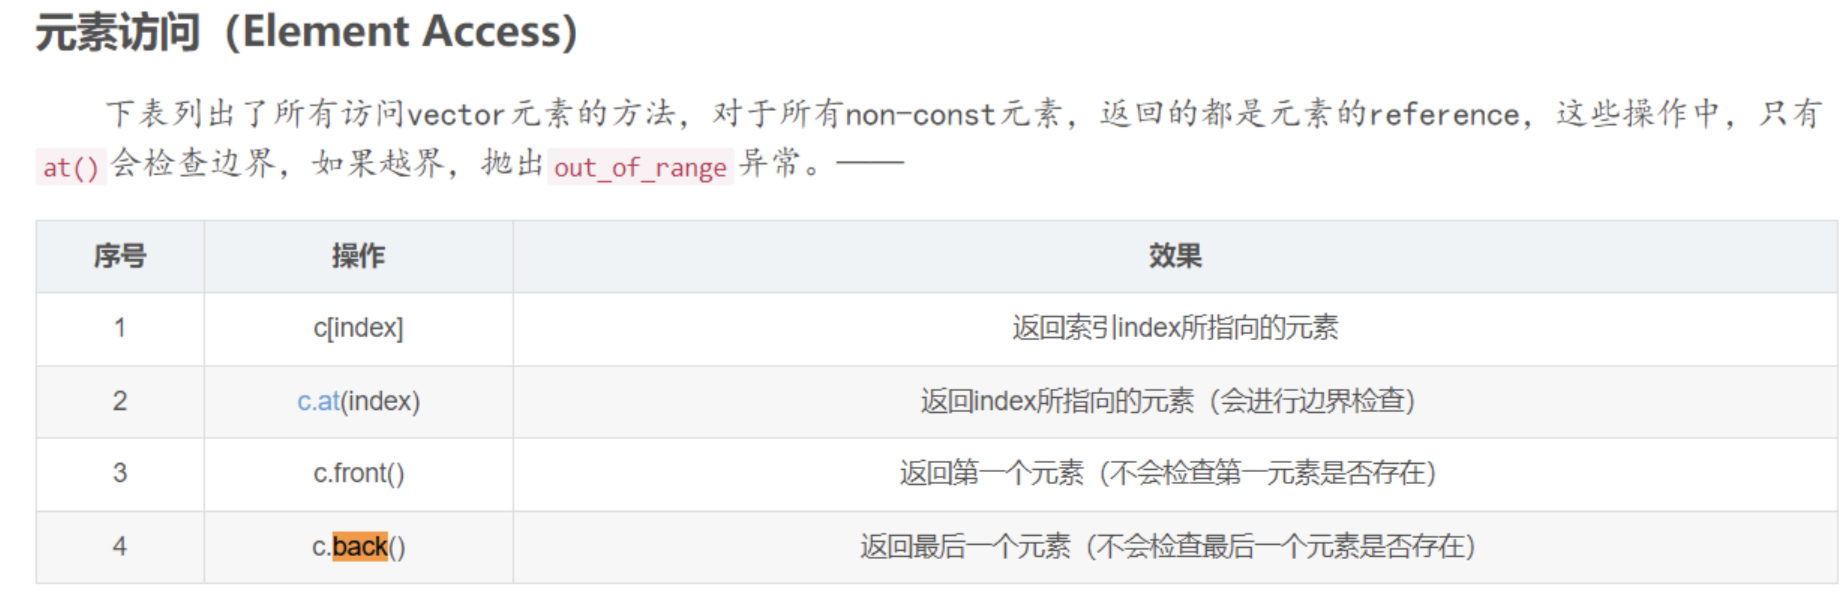Click the word reference in paragraph

point(1444,115)
